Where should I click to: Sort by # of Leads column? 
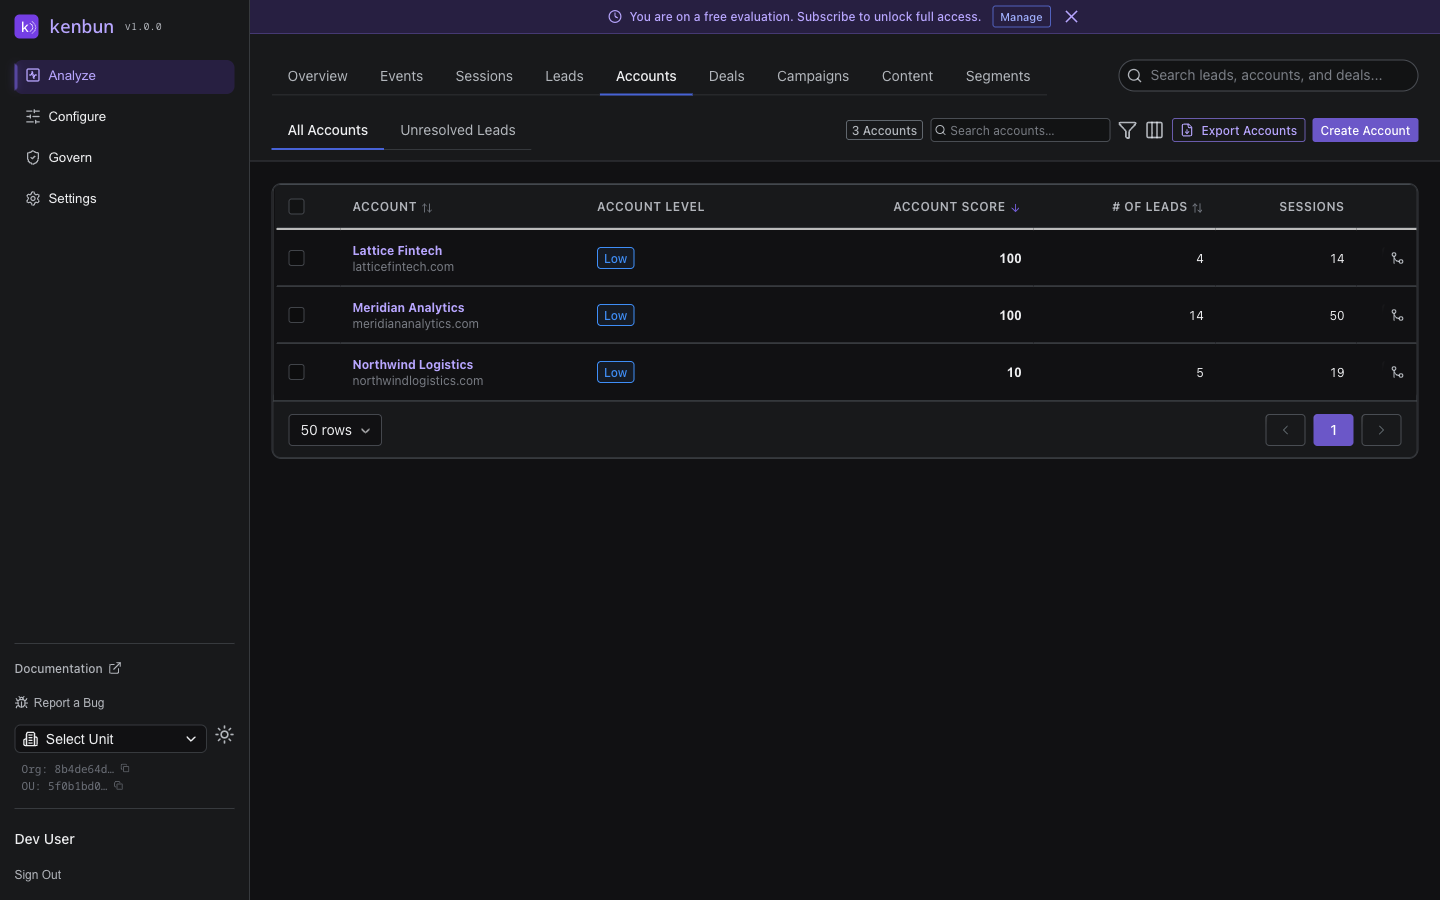[1157, 207]
